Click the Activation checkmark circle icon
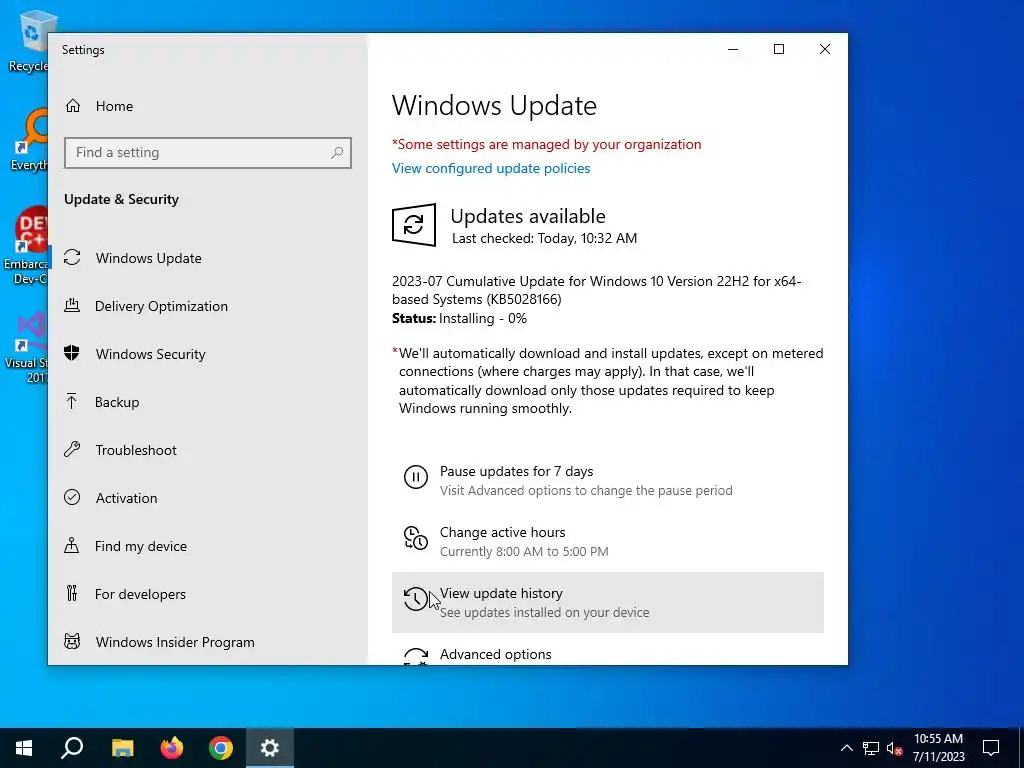1024x768 pixels. point(72,498)
